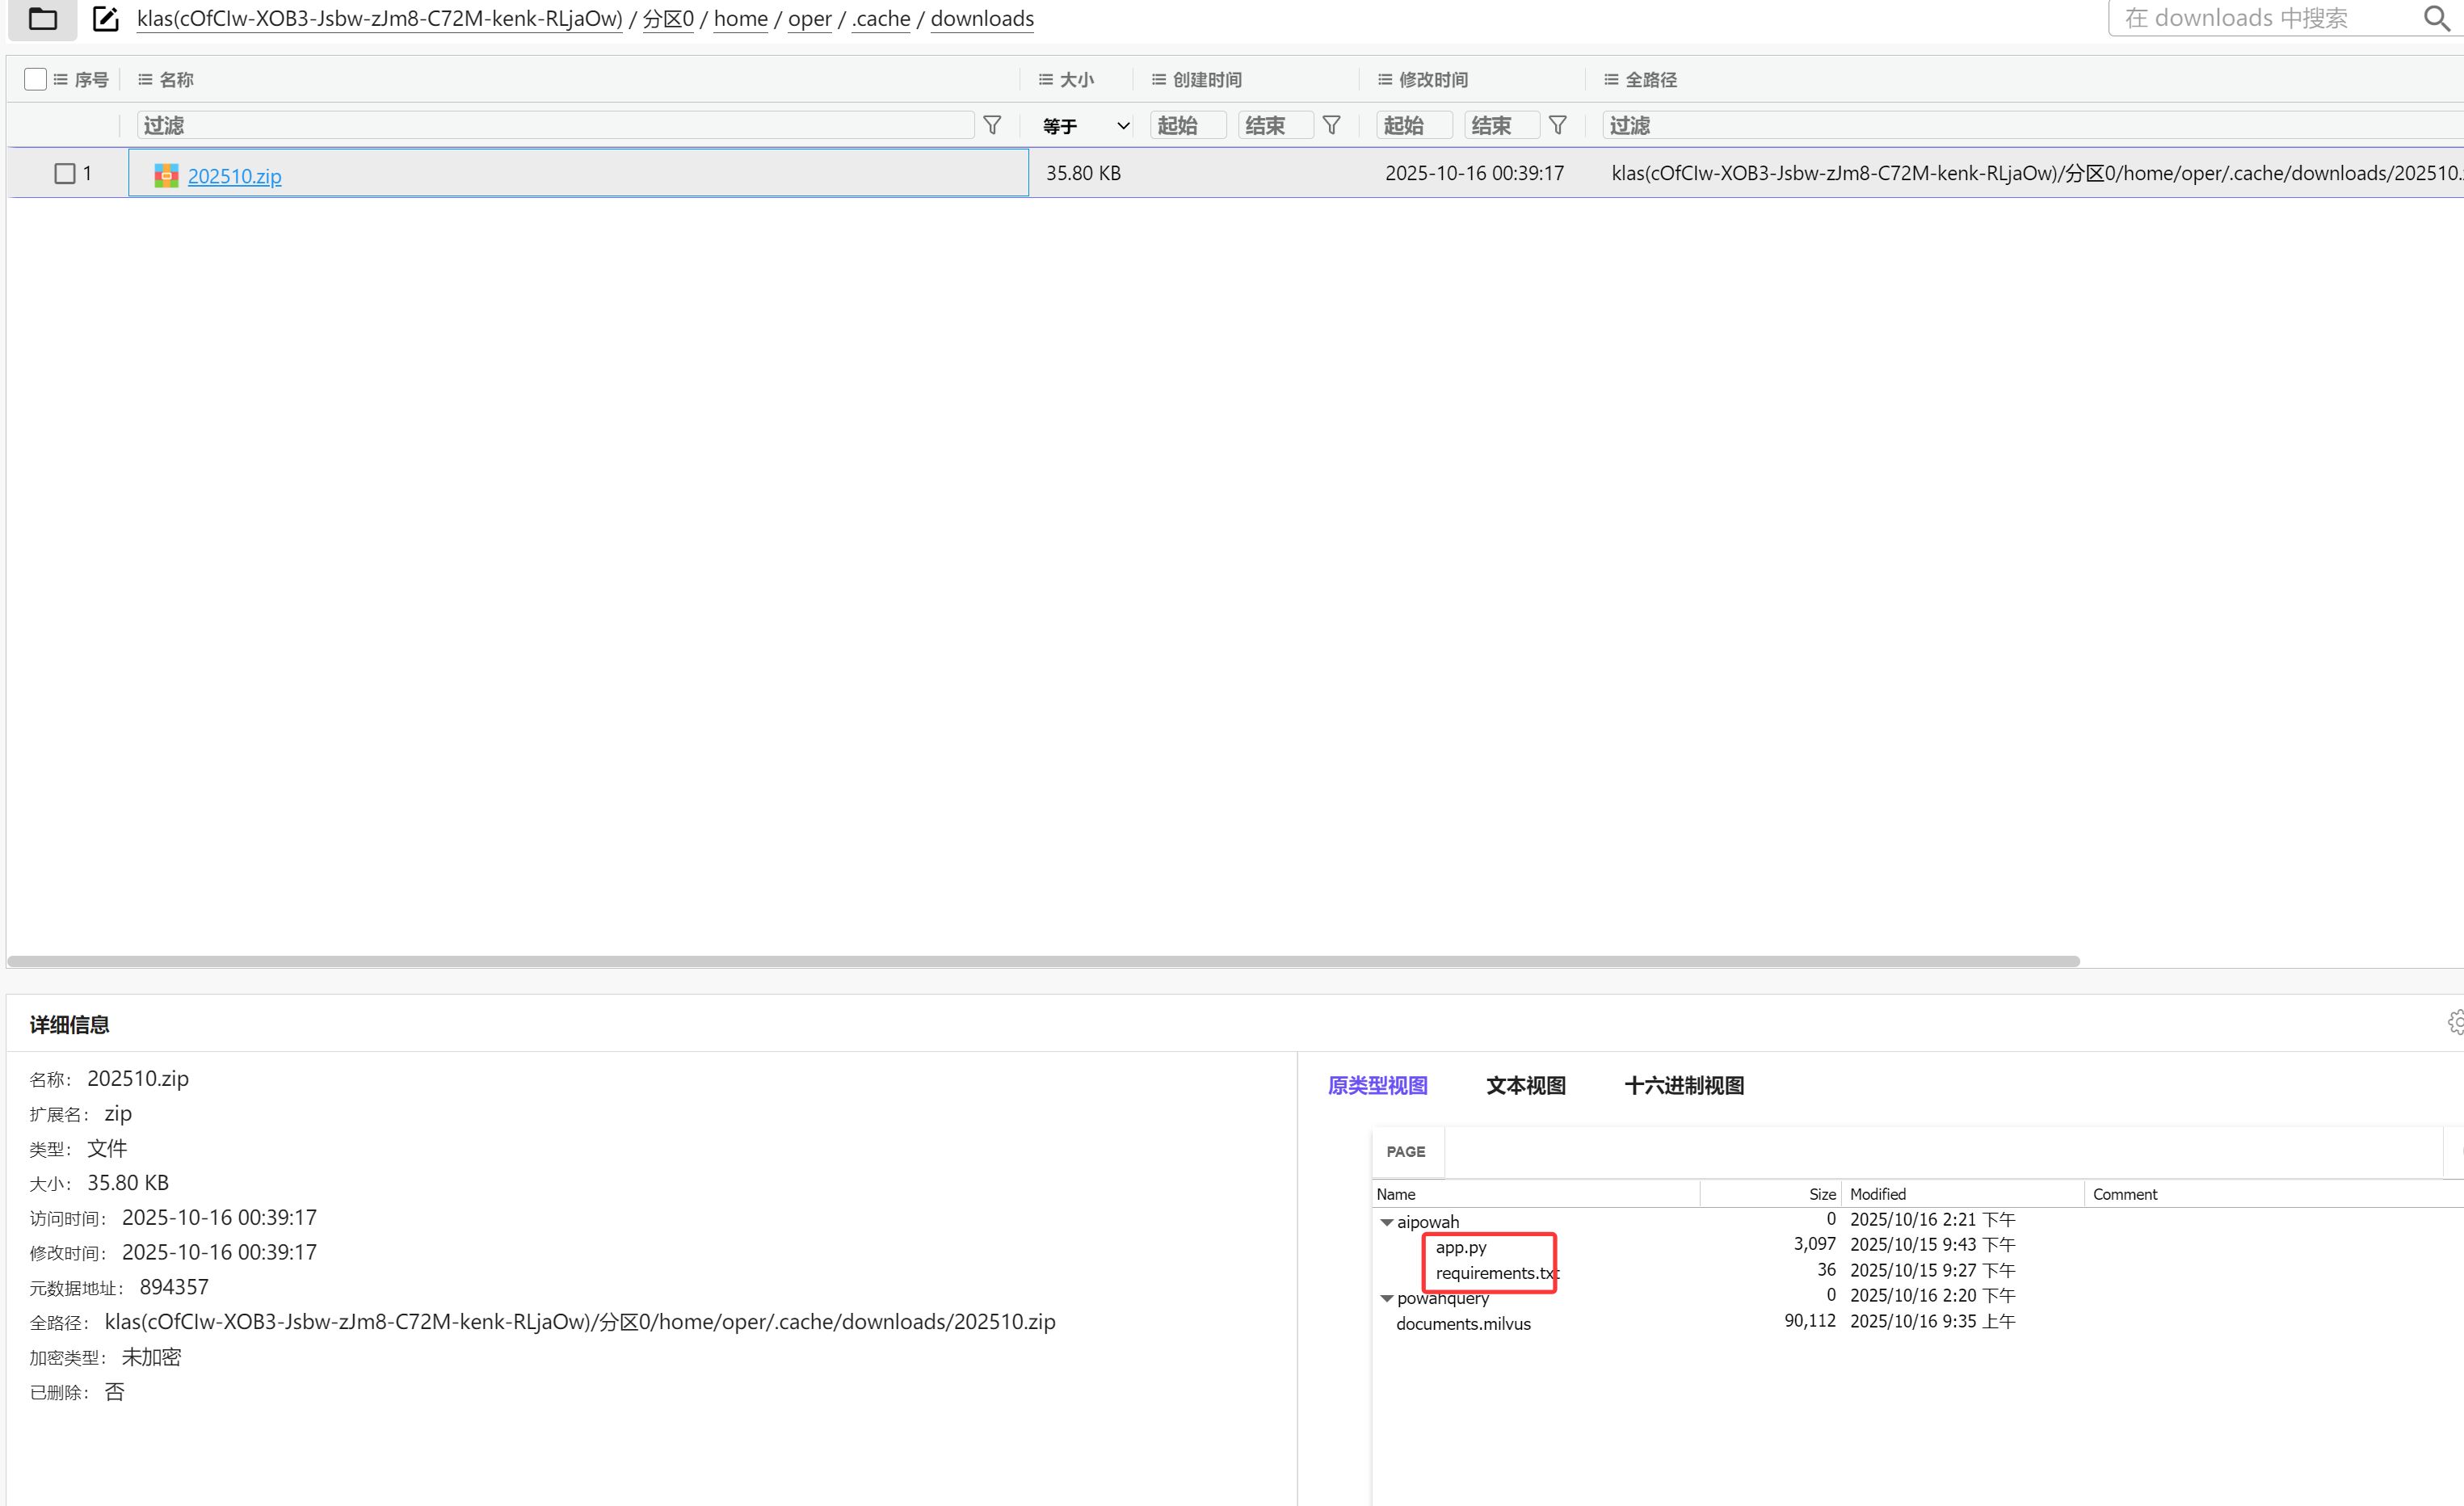Click the horizontal scrollbar of the file list
The width and height of the screenshot is (2464, 1506).
click(x=1042, y=961)
